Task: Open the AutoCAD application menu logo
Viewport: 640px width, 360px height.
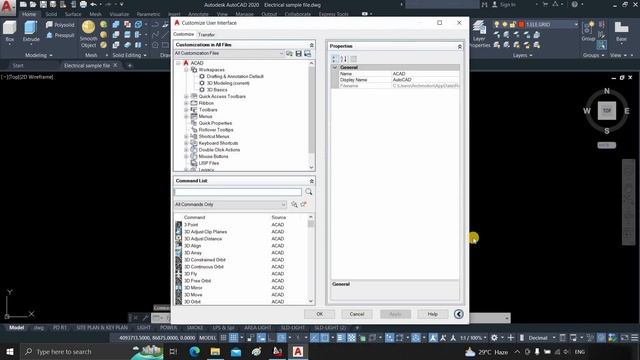Action: [7, 7]
